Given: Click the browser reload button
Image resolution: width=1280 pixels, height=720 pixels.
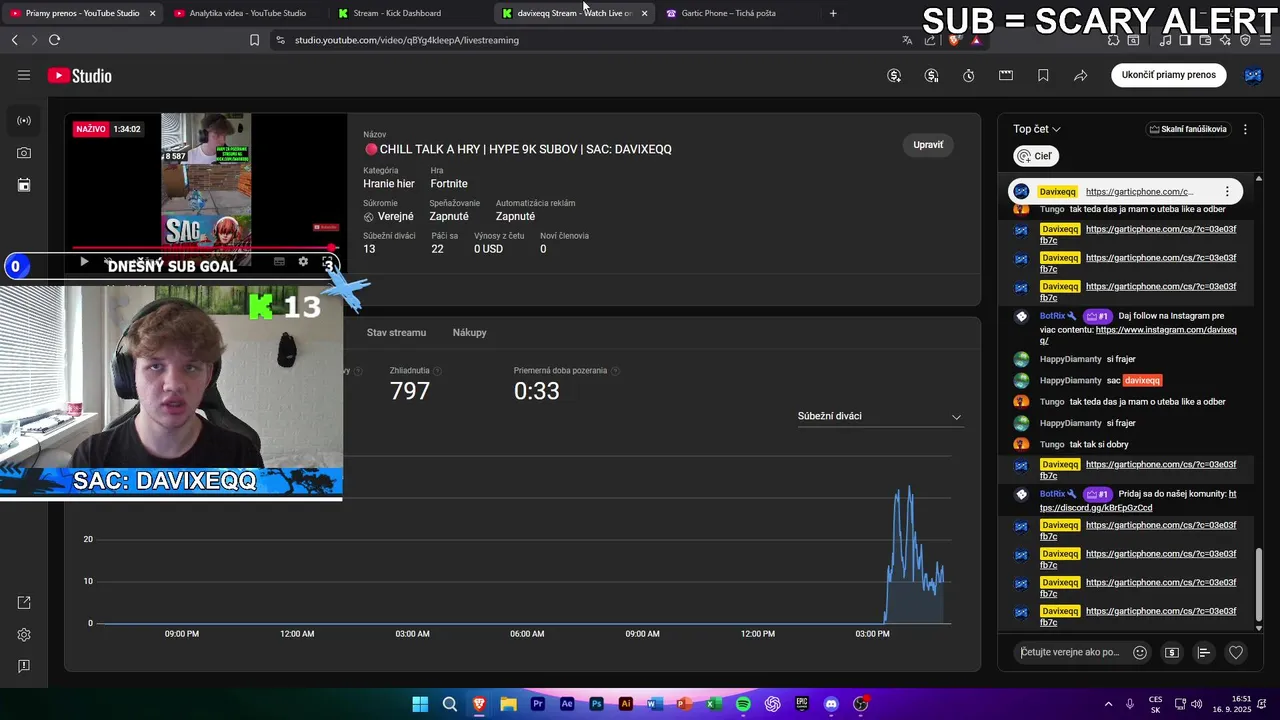Looking at the screenshot, I should click(54, 40).
